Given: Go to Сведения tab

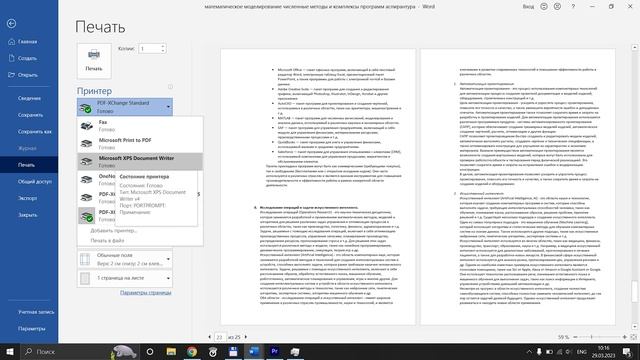Looking at the screenshot, I should click(29, 98).
